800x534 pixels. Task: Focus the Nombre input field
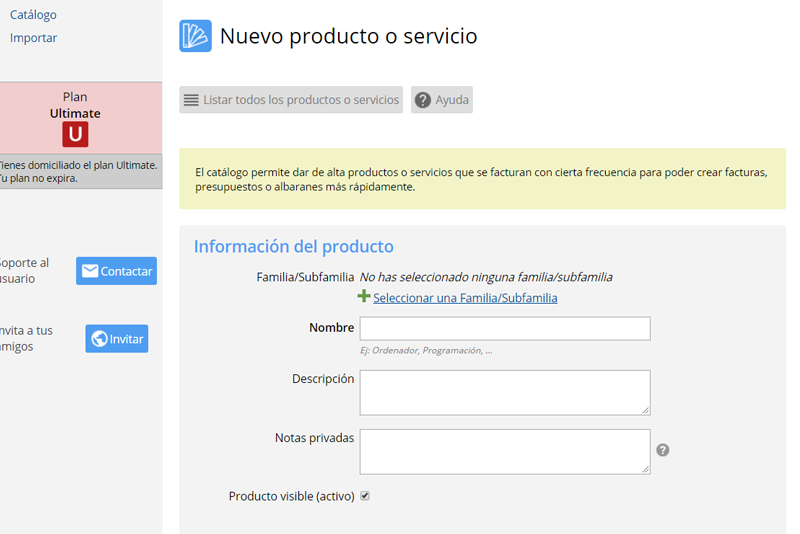click(505, 328)
